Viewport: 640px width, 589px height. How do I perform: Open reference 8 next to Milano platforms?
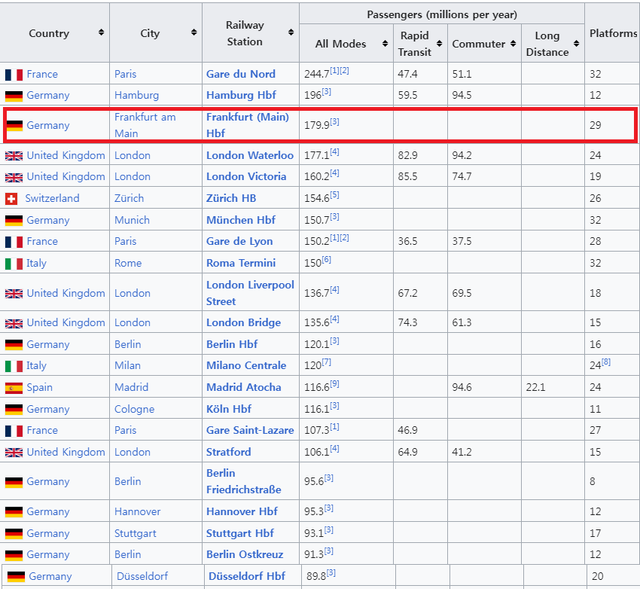[x=606, y=362]
